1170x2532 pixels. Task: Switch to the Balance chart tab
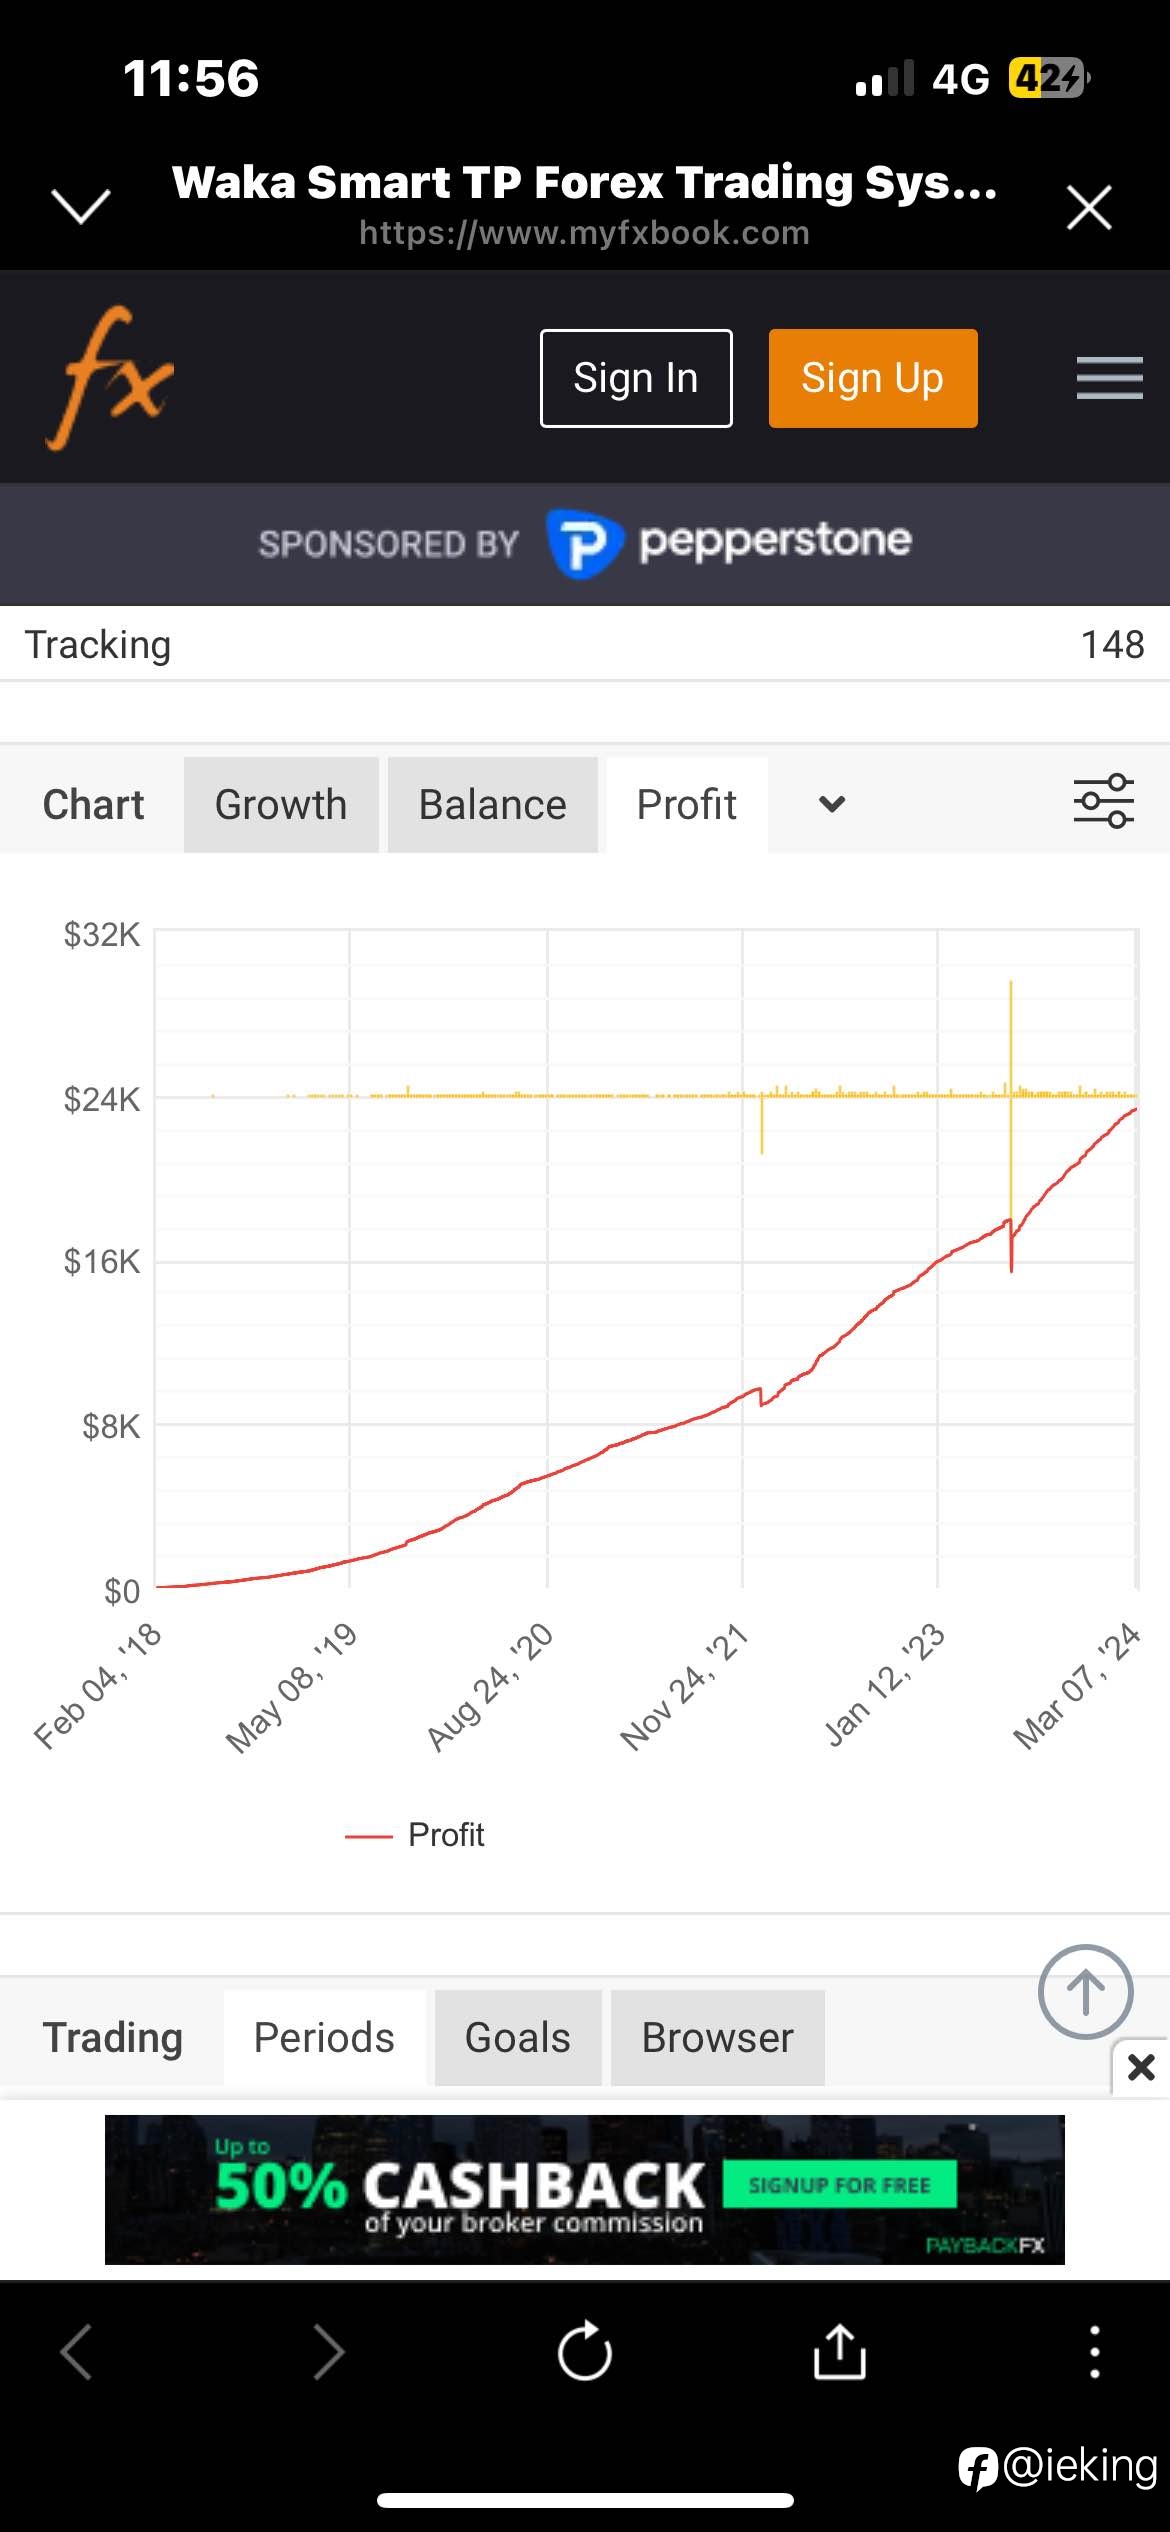pyautogui.click(x=492, y=805)
